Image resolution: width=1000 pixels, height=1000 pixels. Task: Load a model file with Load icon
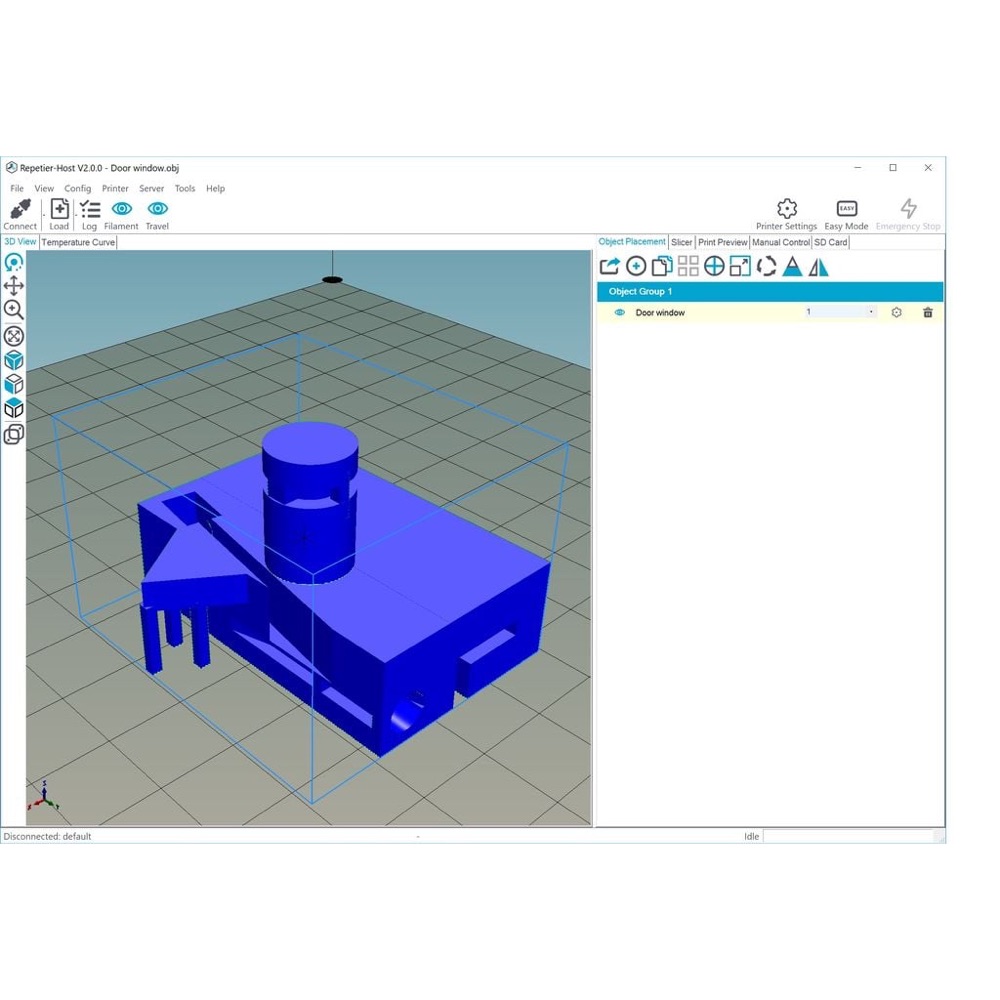(x=59, y=209)
